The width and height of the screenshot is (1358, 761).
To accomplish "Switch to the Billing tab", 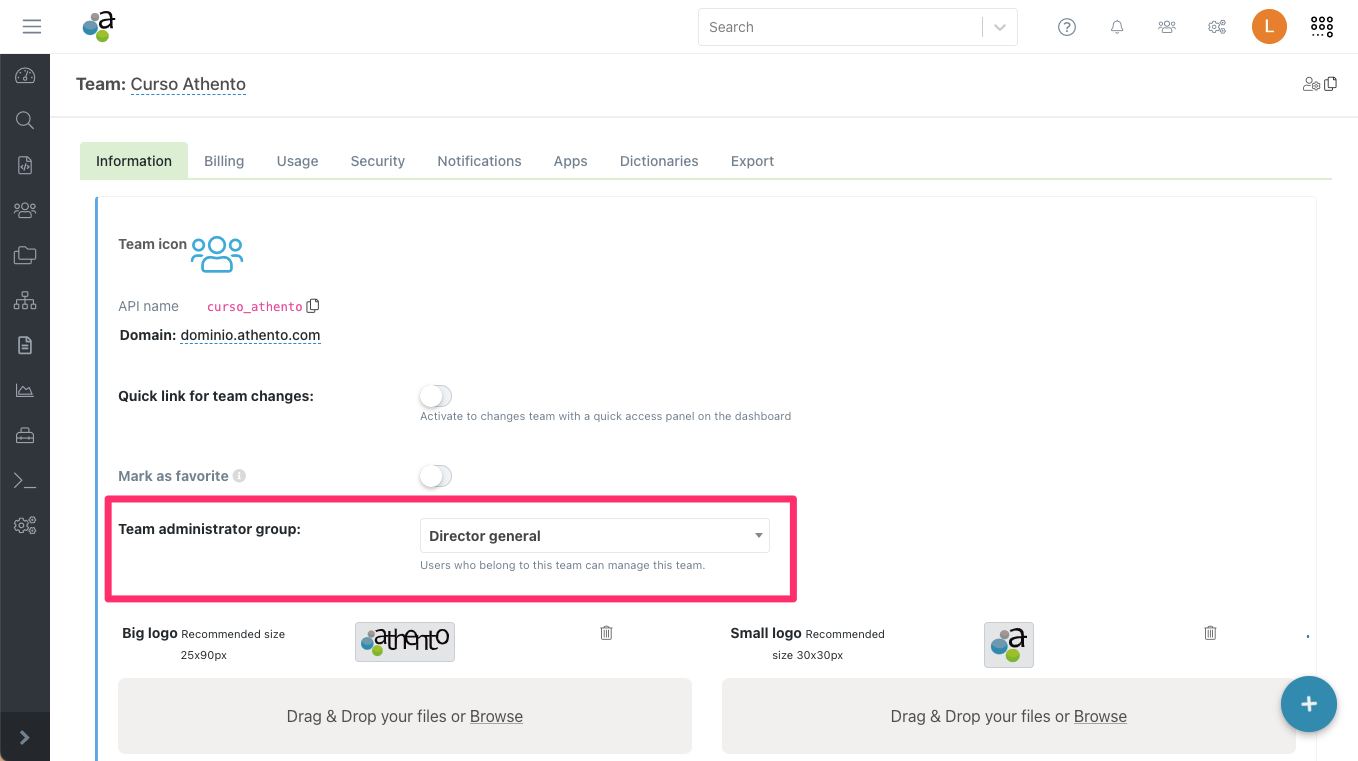I will [x=224, y=161].
